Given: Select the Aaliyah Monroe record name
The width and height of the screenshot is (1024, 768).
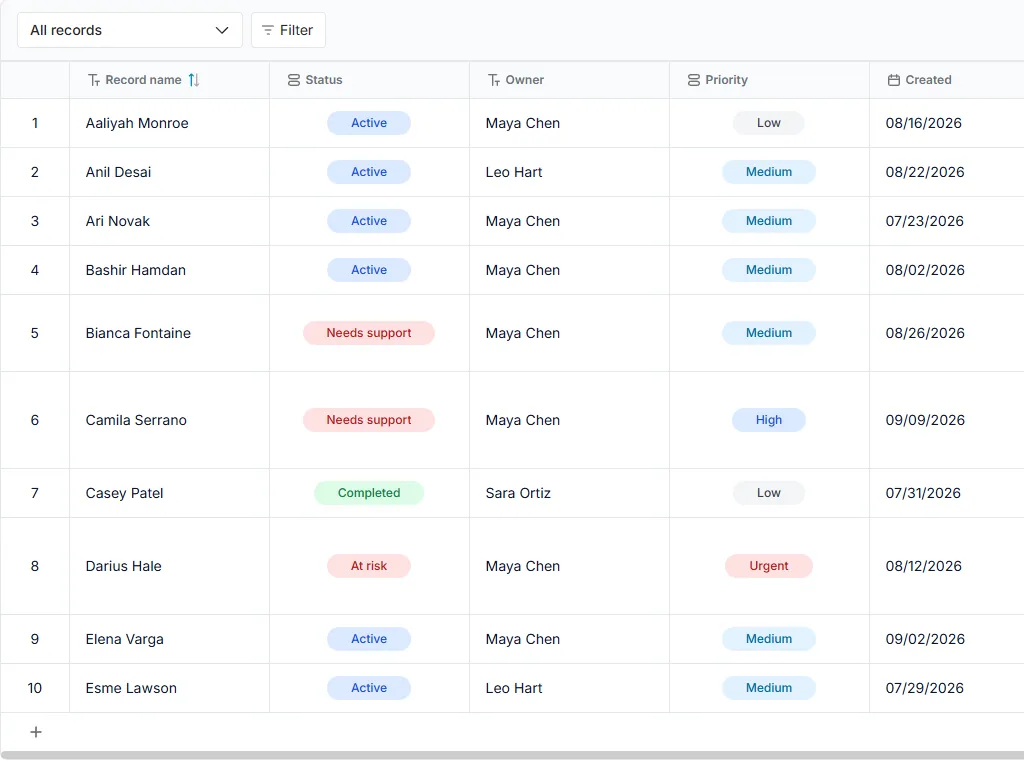Looking at the screenshot, I should click(137, 123).
